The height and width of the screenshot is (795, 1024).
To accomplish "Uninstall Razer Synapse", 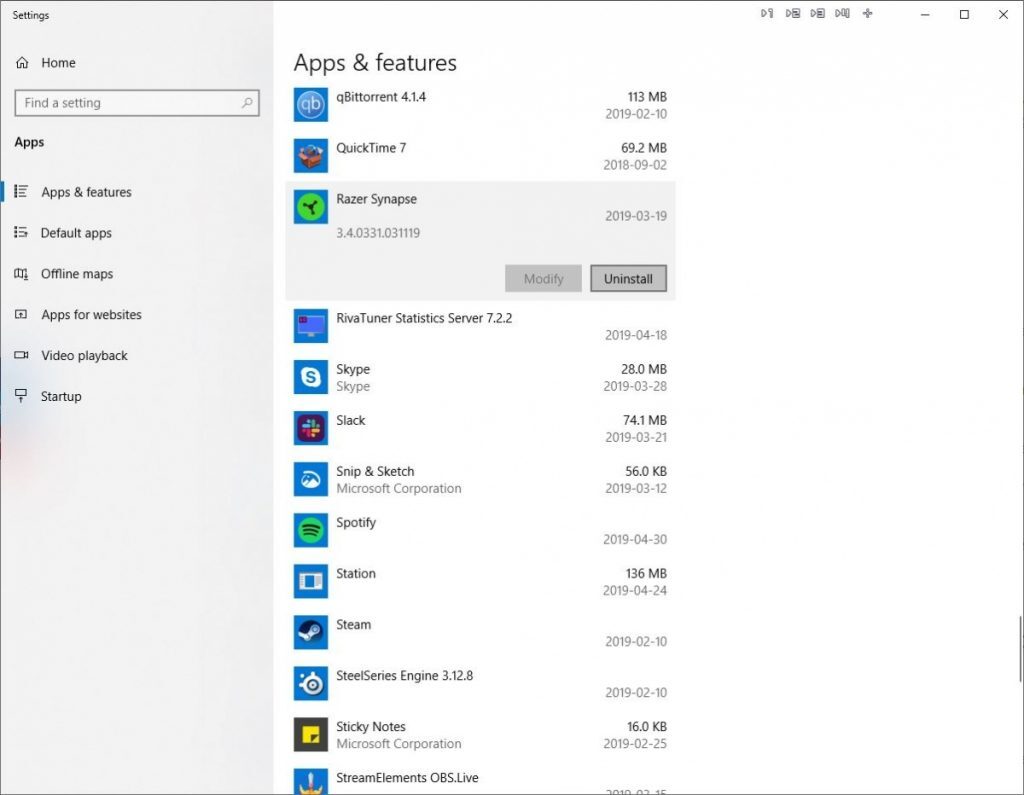I will click(628, 278).
